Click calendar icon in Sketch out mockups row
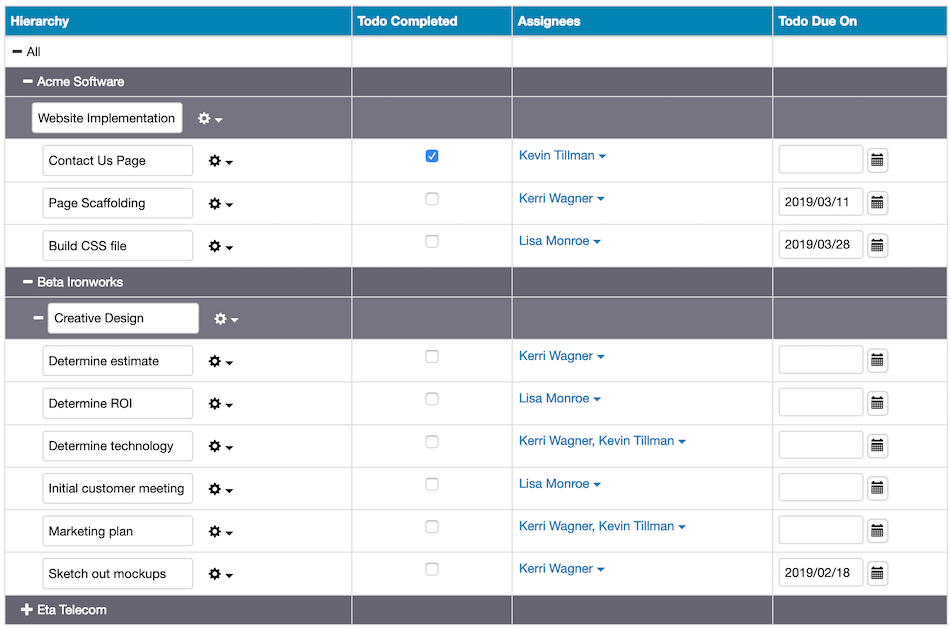Image resolution: width=950 pixels, height=629 pixels. coord(877,573)
